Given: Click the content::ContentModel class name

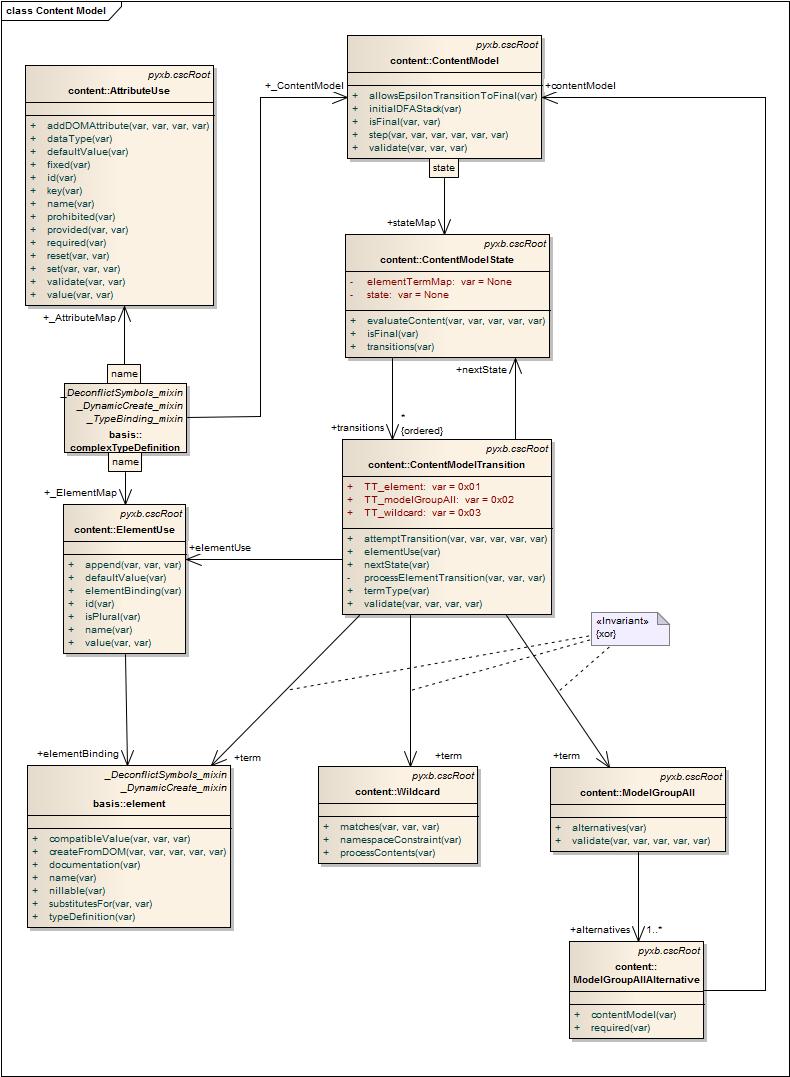Looking at the screenshot, I should coord(444,60).
